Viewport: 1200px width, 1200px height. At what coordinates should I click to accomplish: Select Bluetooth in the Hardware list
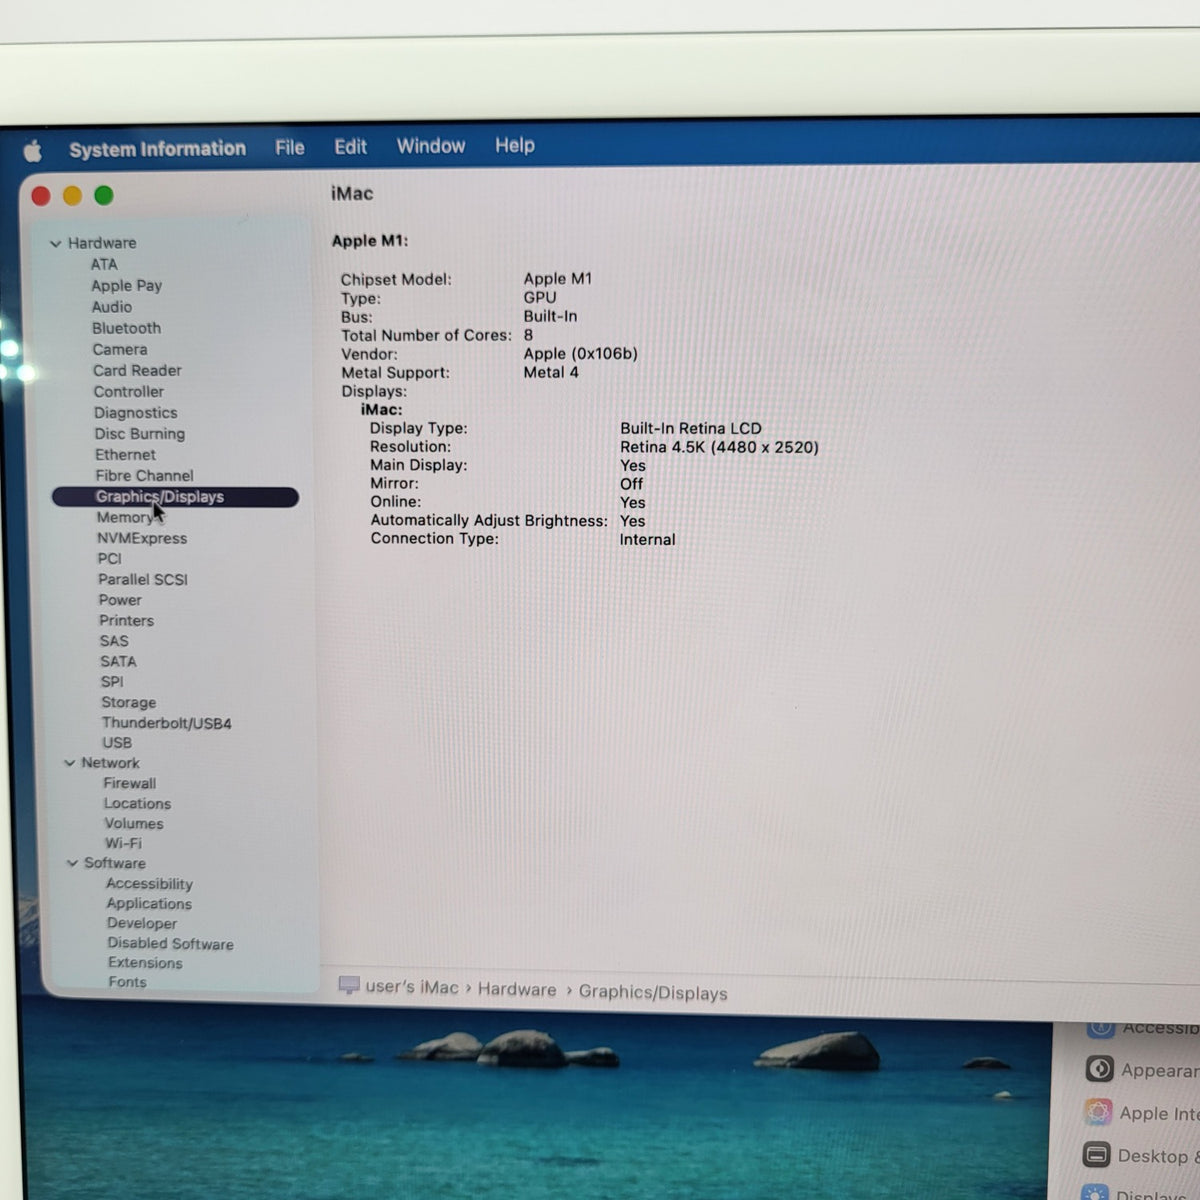coord(126,328)
